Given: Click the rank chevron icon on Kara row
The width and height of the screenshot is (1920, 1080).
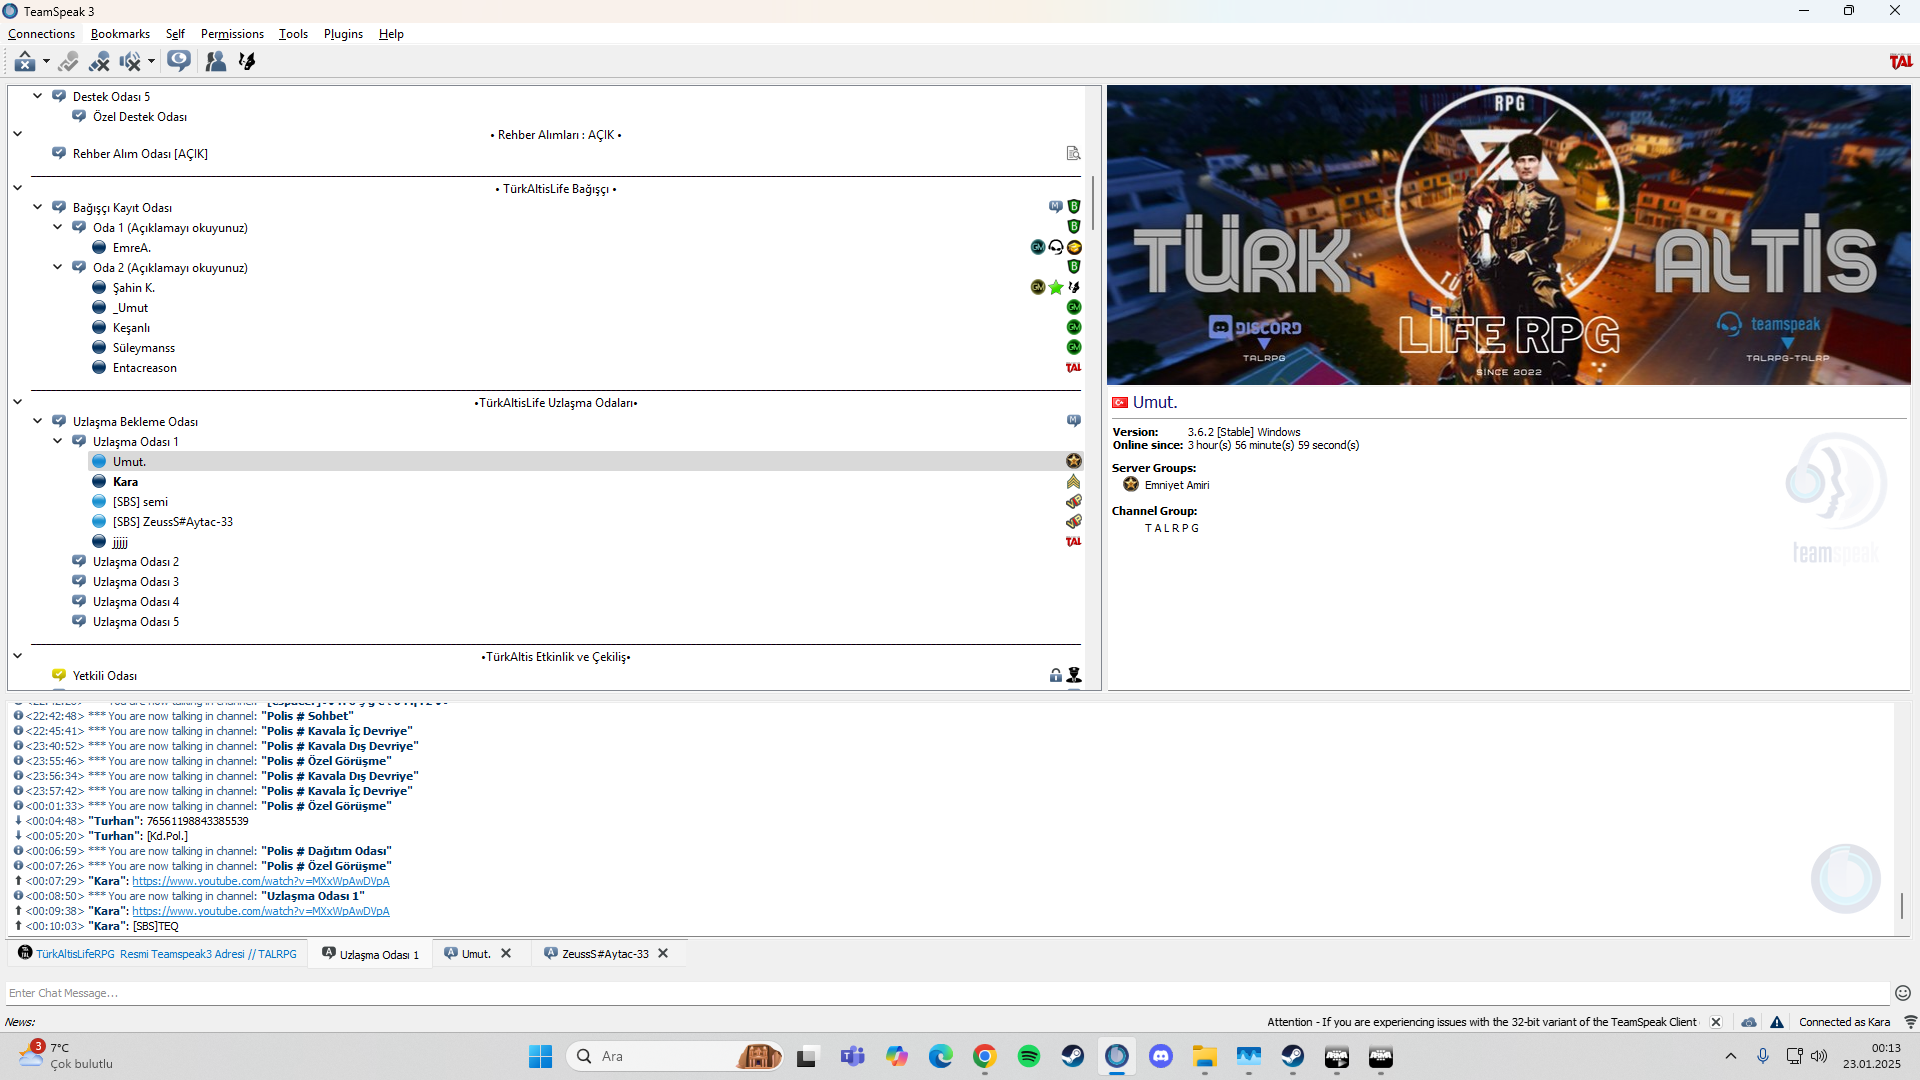Looking at the screenshot, I should (1074, 481).
